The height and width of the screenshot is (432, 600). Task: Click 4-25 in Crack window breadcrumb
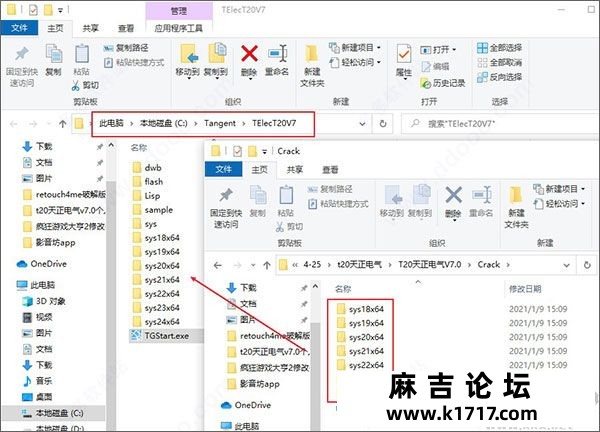(x=312, y=264)
